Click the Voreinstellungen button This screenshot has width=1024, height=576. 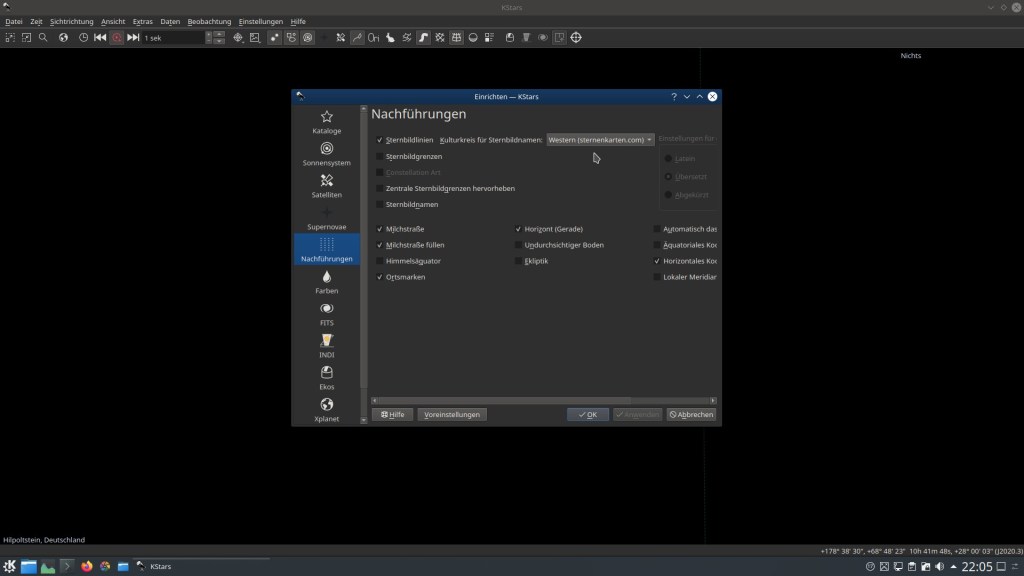pos(452,414)
